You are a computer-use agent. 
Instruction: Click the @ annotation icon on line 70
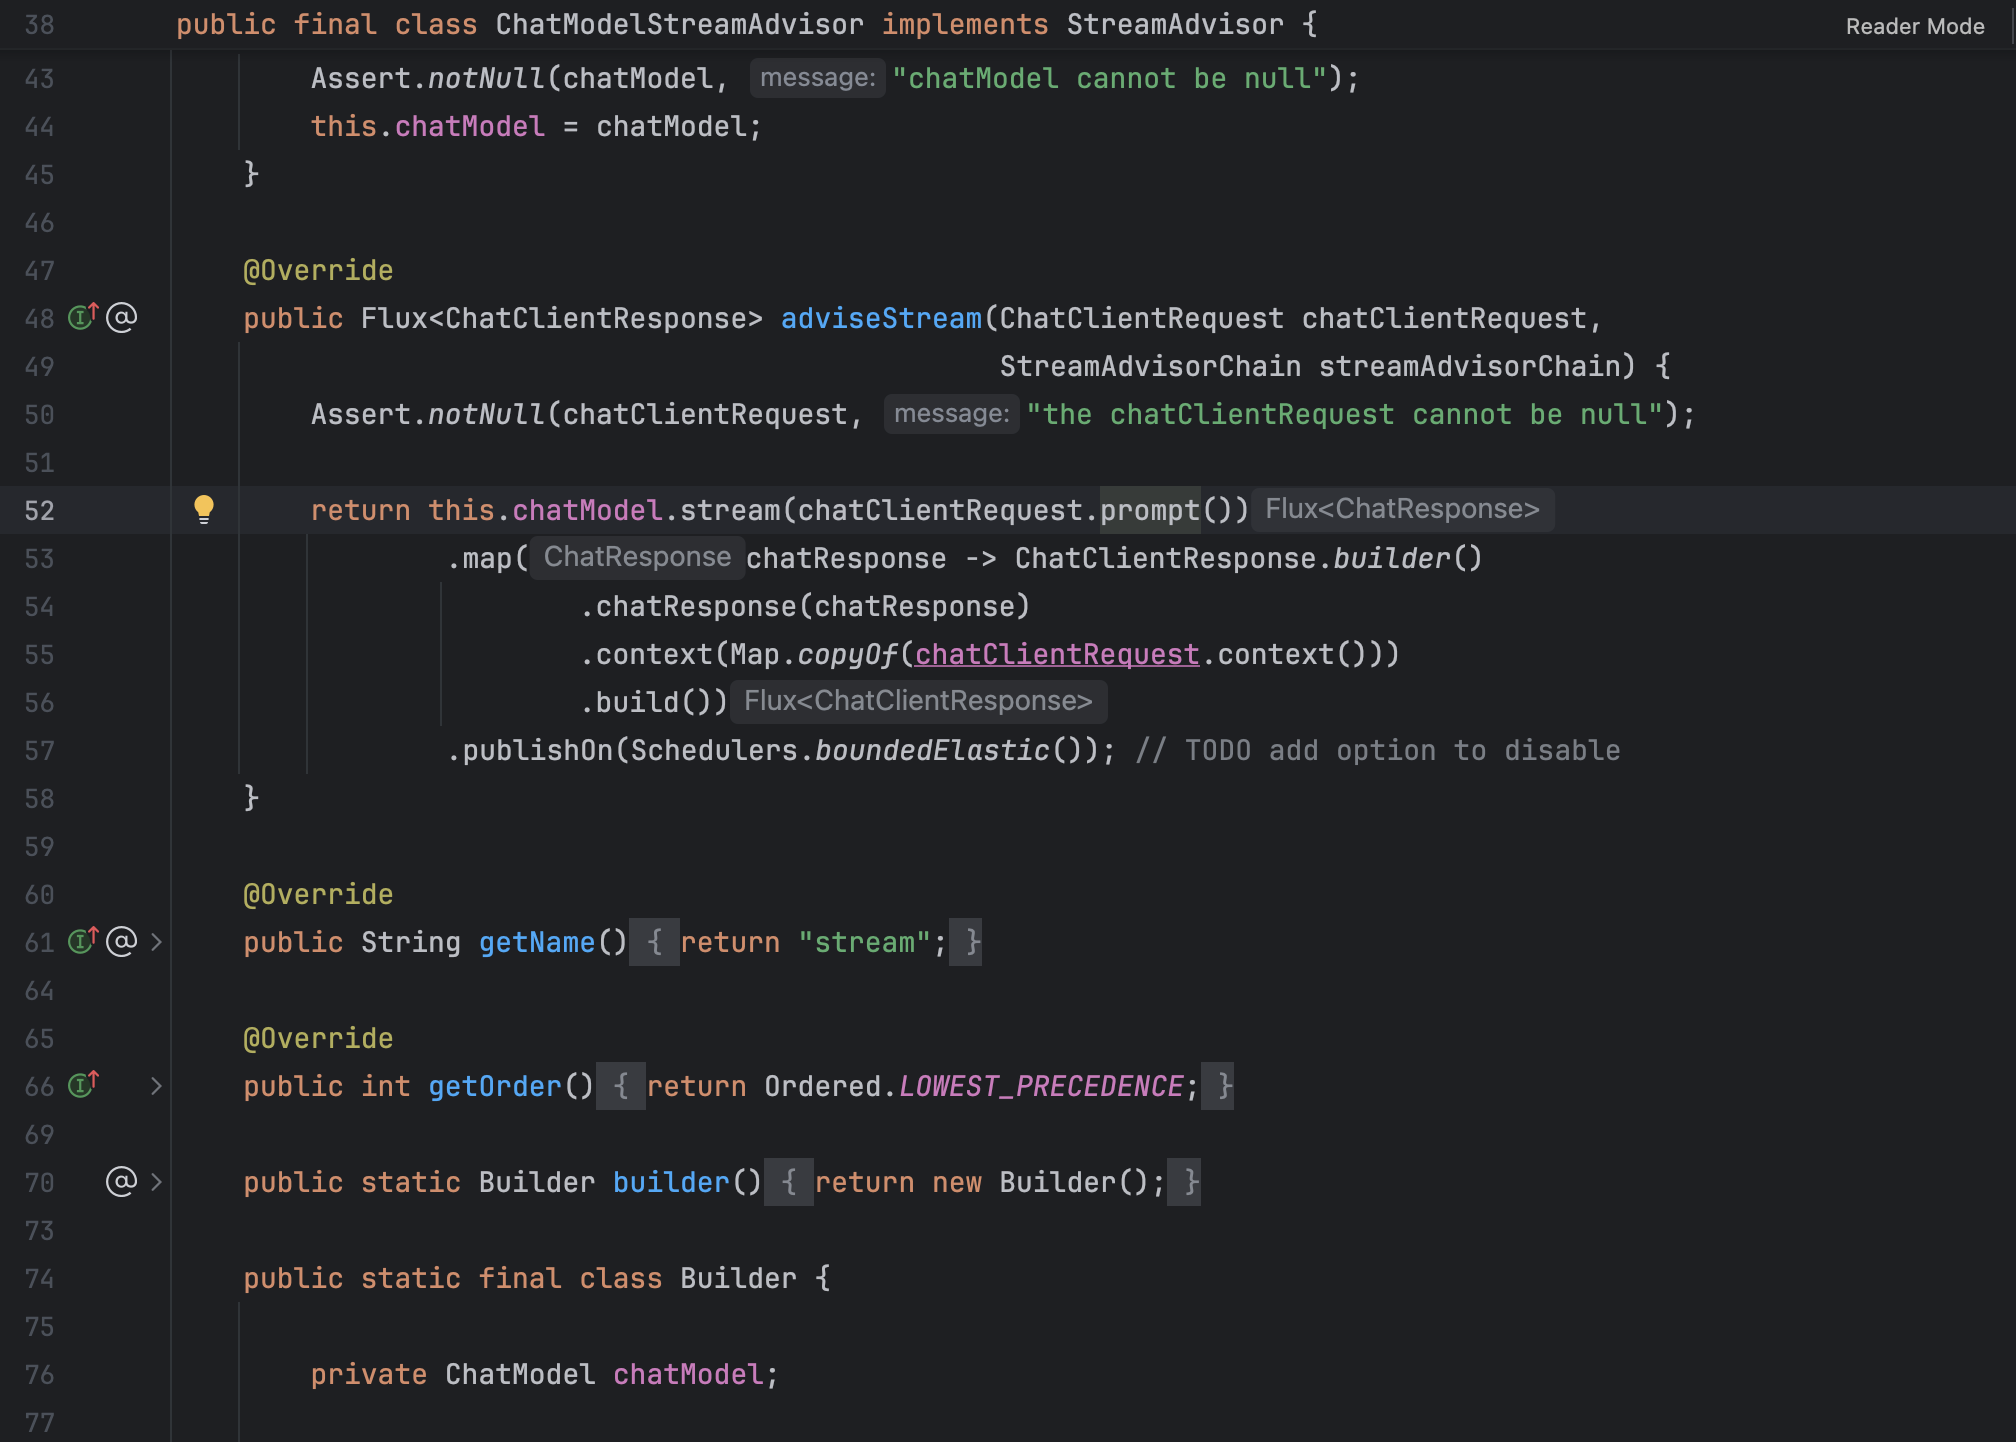point(121,1182)
